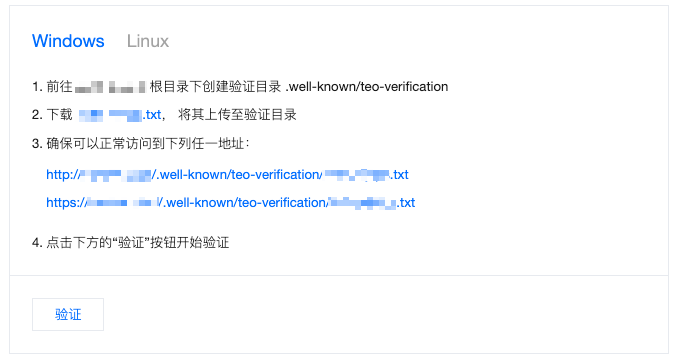Screen dimensions: 674x360
Task: Open the http:// verification URL link
Action: [x=227, y=174]
